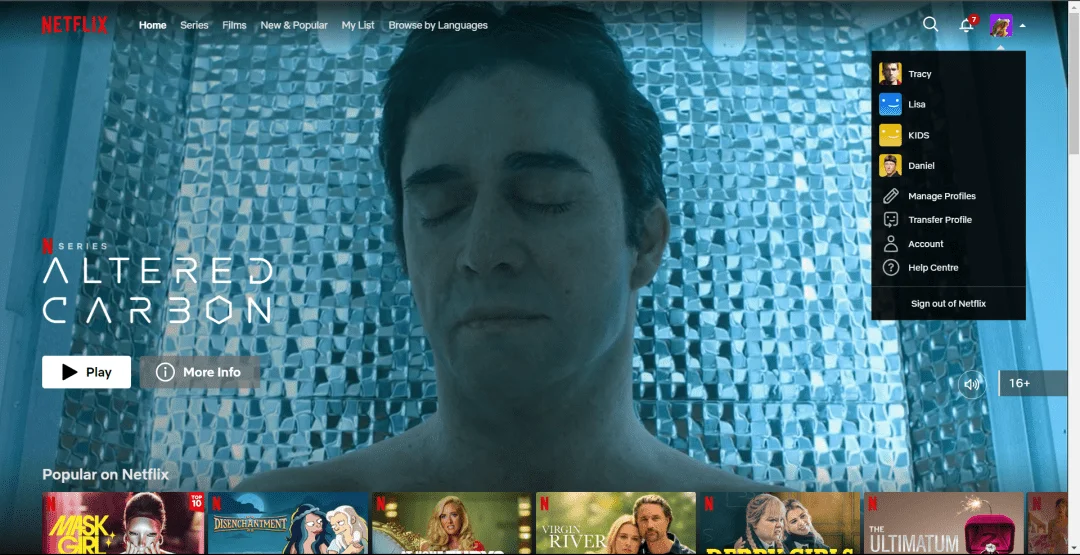Toggle the trailer sound speaker button
Image resolution: width=1080 pixels, height=555 pixels.
pyautogui.click(x=971, y=384)
